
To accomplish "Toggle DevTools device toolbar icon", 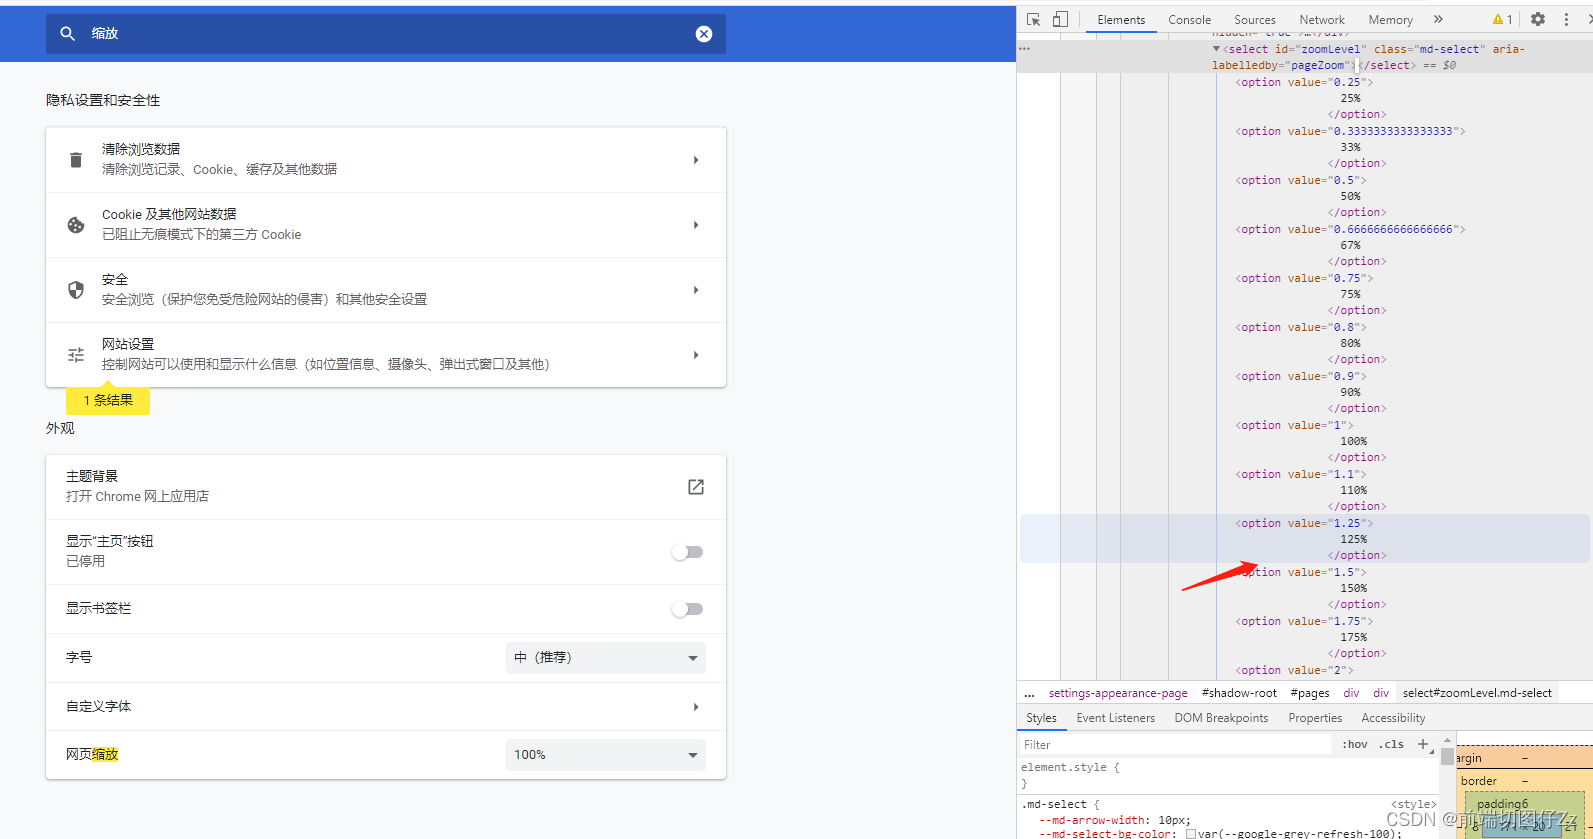I will click(1060, 20).
